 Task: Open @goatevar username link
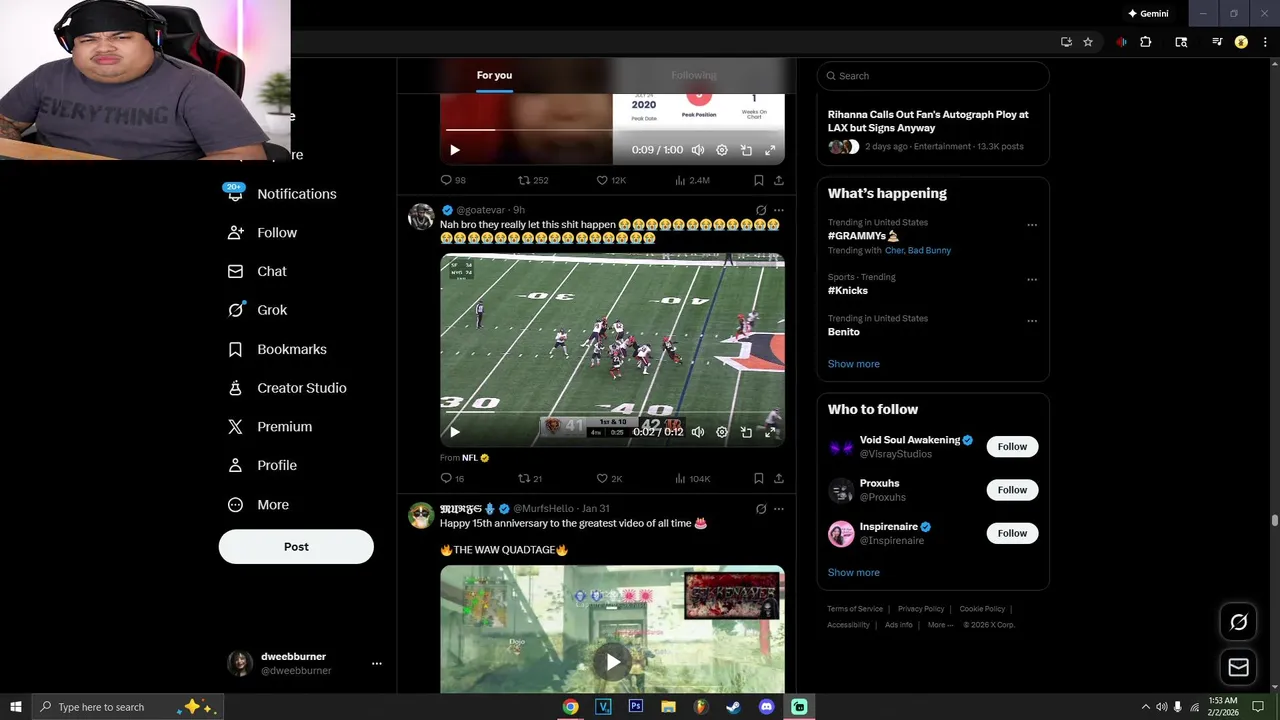481,210
